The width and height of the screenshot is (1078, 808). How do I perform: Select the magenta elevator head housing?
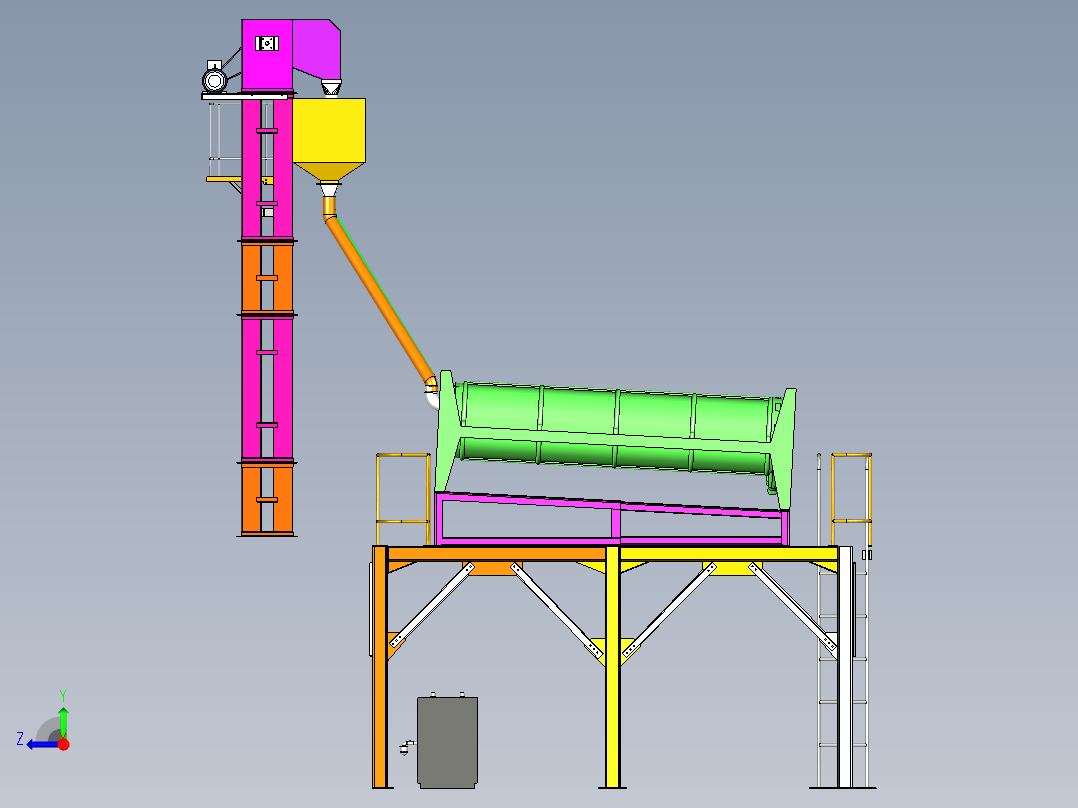point(267,56)
